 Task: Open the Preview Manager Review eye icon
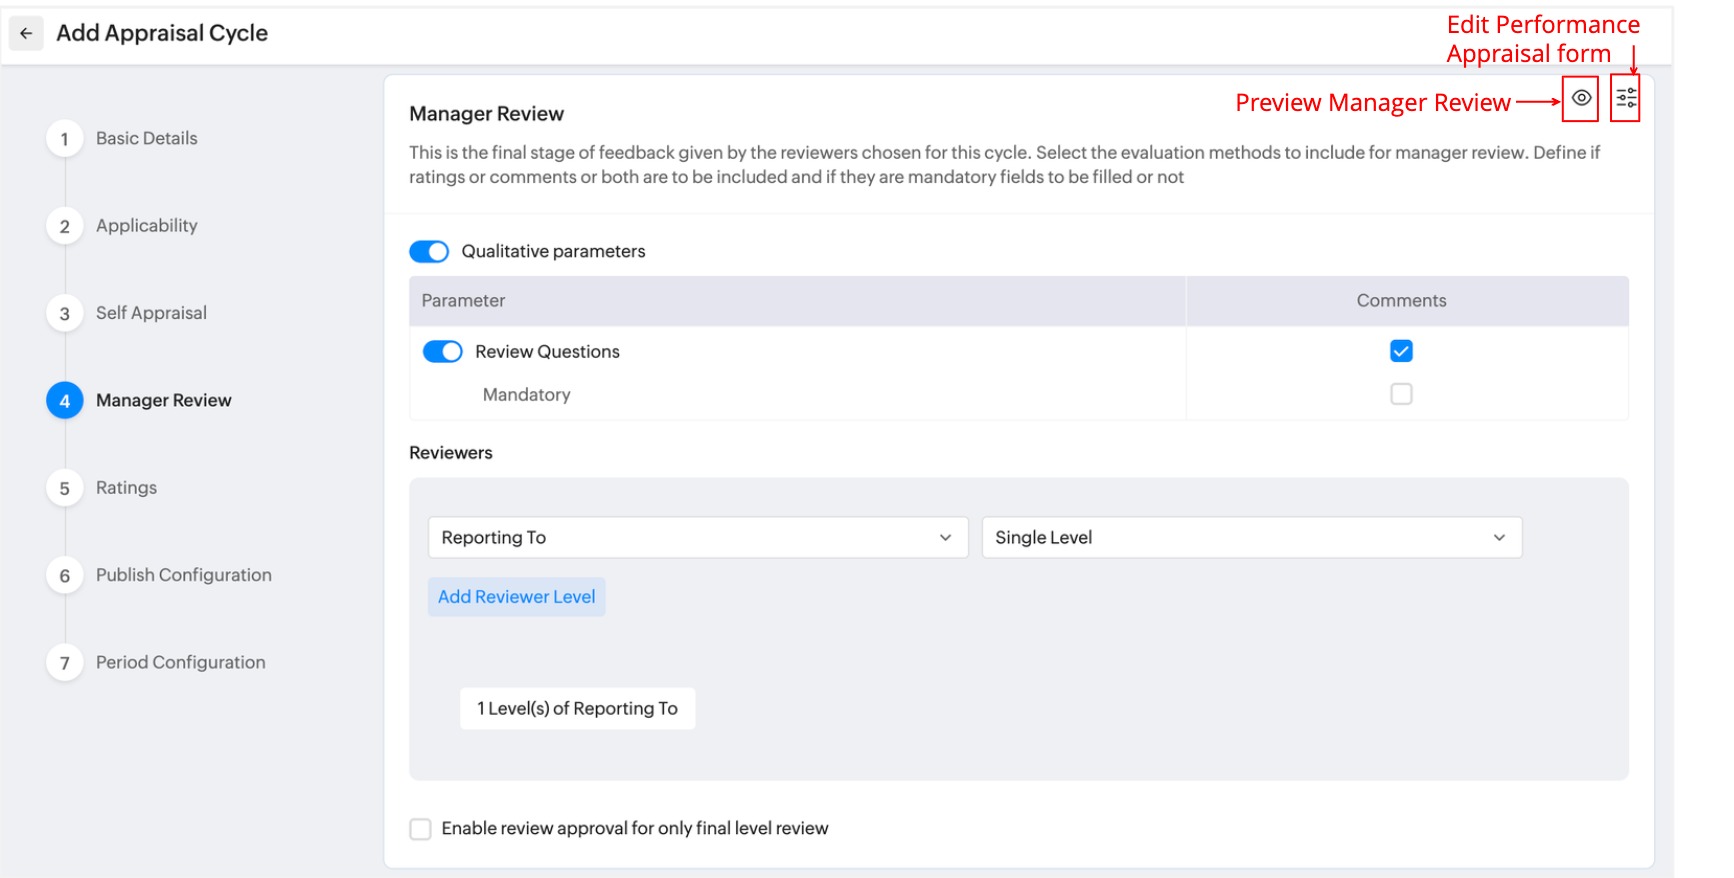click(1580, 98)
